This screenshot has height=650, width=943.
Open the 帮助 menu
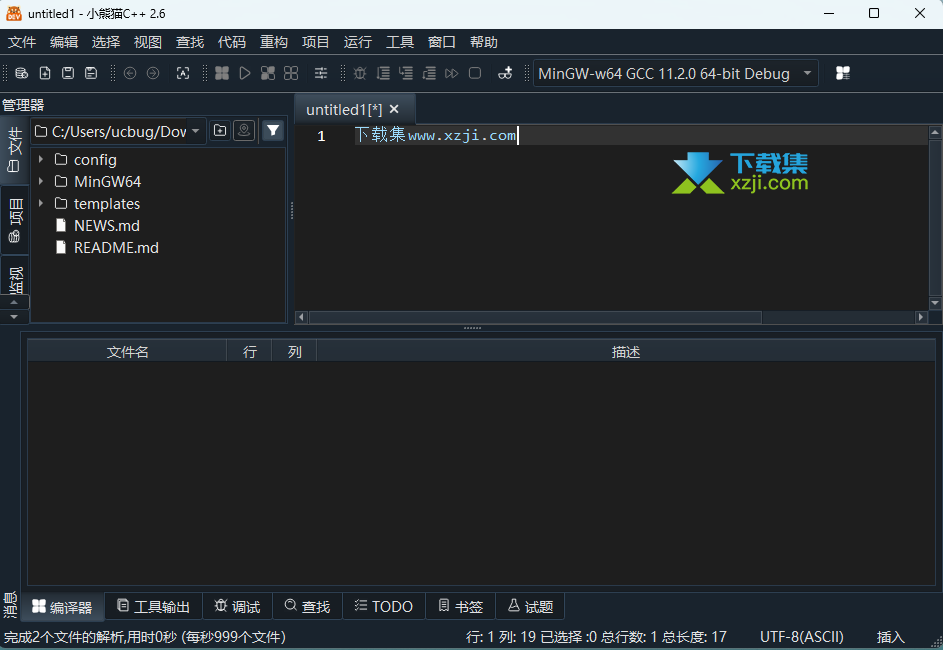click(484, 42)
